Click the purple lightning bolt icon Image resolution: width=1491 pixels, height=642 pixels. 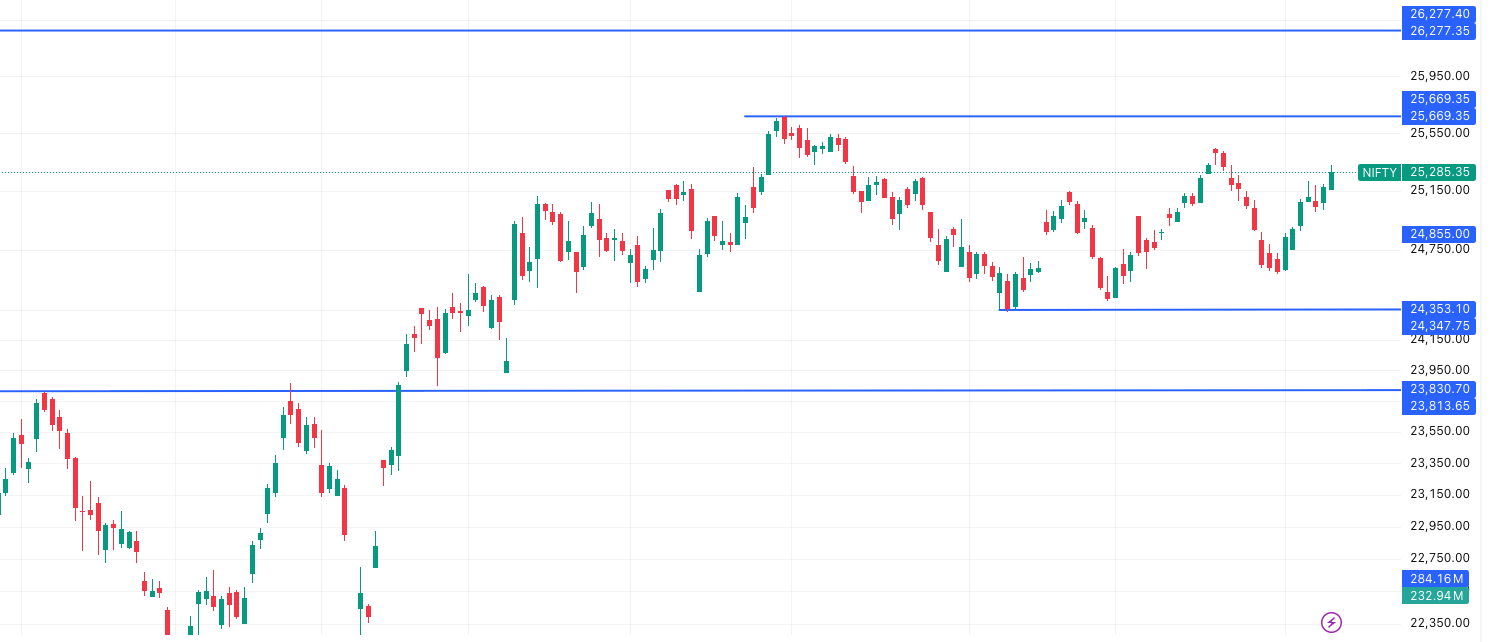[1331, 623]
